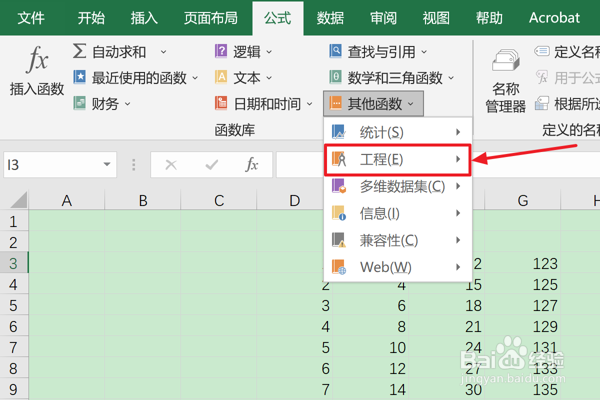Click the AutoSum sigma icon
600x400 pixels.
pyautogui.click(x=79, y=52)
